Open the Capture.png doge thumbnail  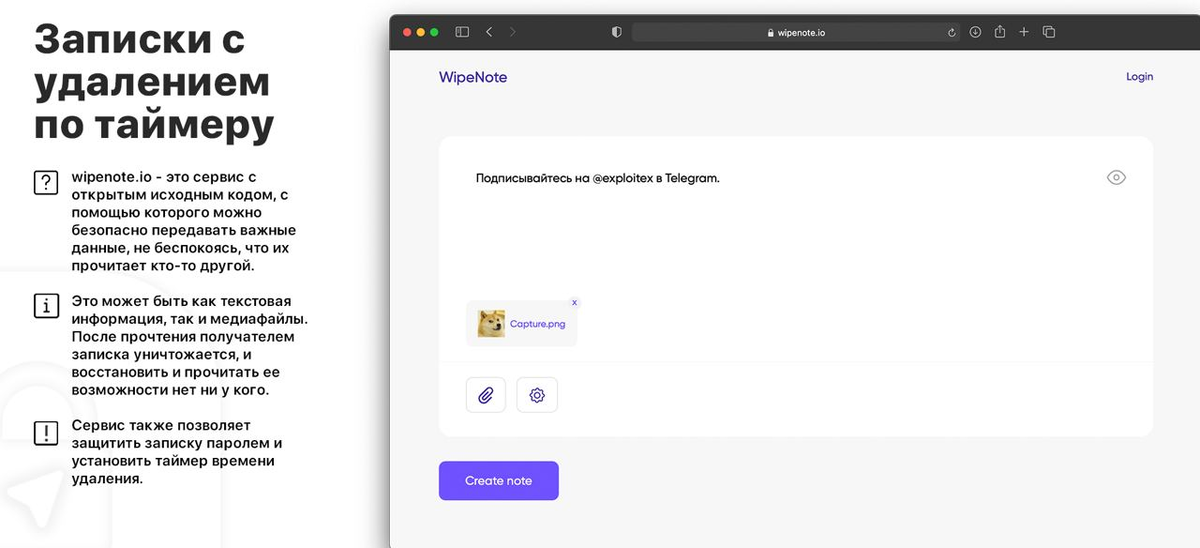(491, 324)
